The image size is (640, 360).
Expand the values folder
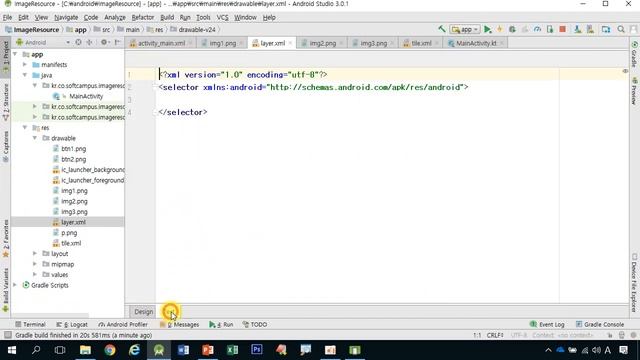[35, 275]
